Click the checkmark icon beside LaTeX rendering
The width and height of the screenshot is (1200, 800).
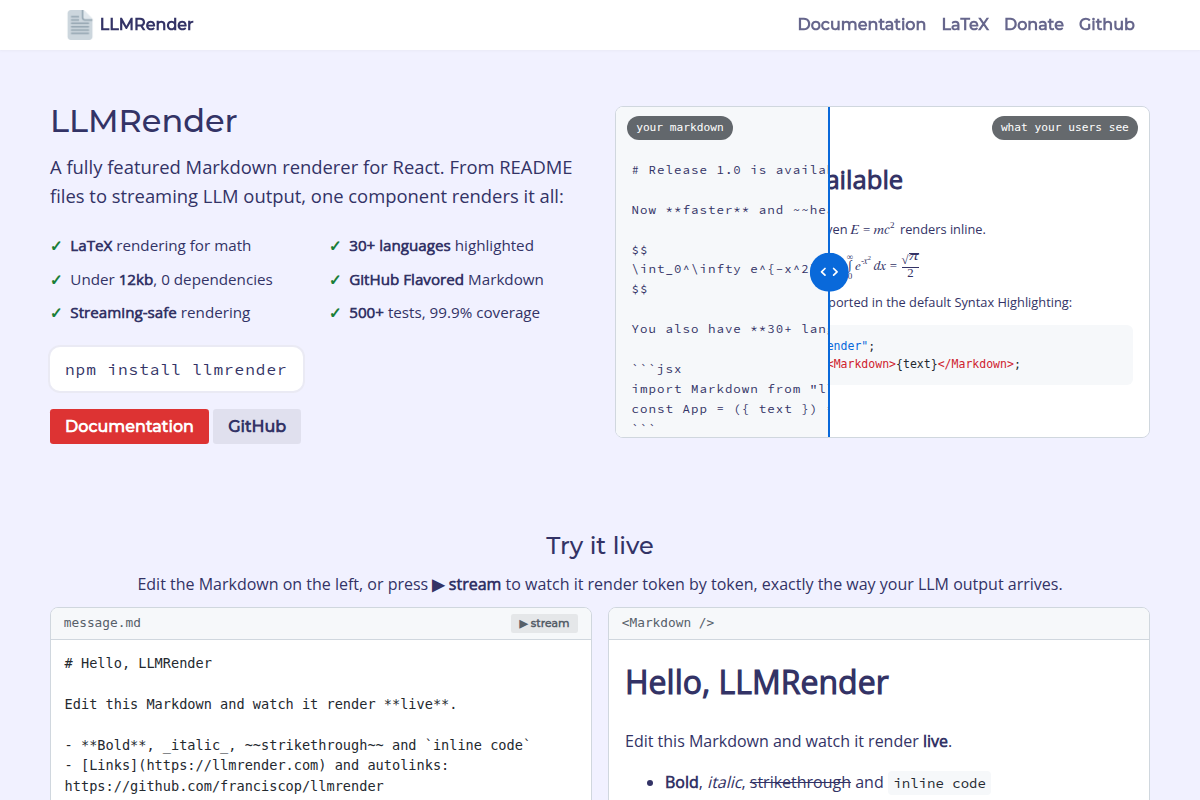coord(56,246)
